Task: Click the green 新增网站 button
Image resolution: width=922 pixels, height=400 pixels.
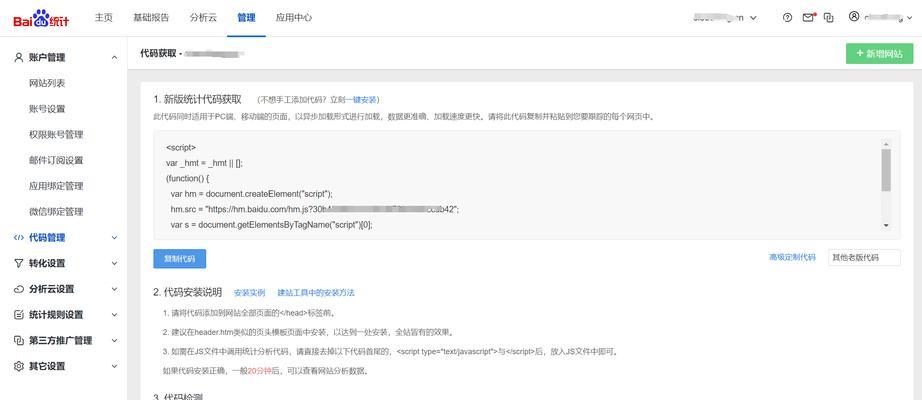Action: coord(880,54)
